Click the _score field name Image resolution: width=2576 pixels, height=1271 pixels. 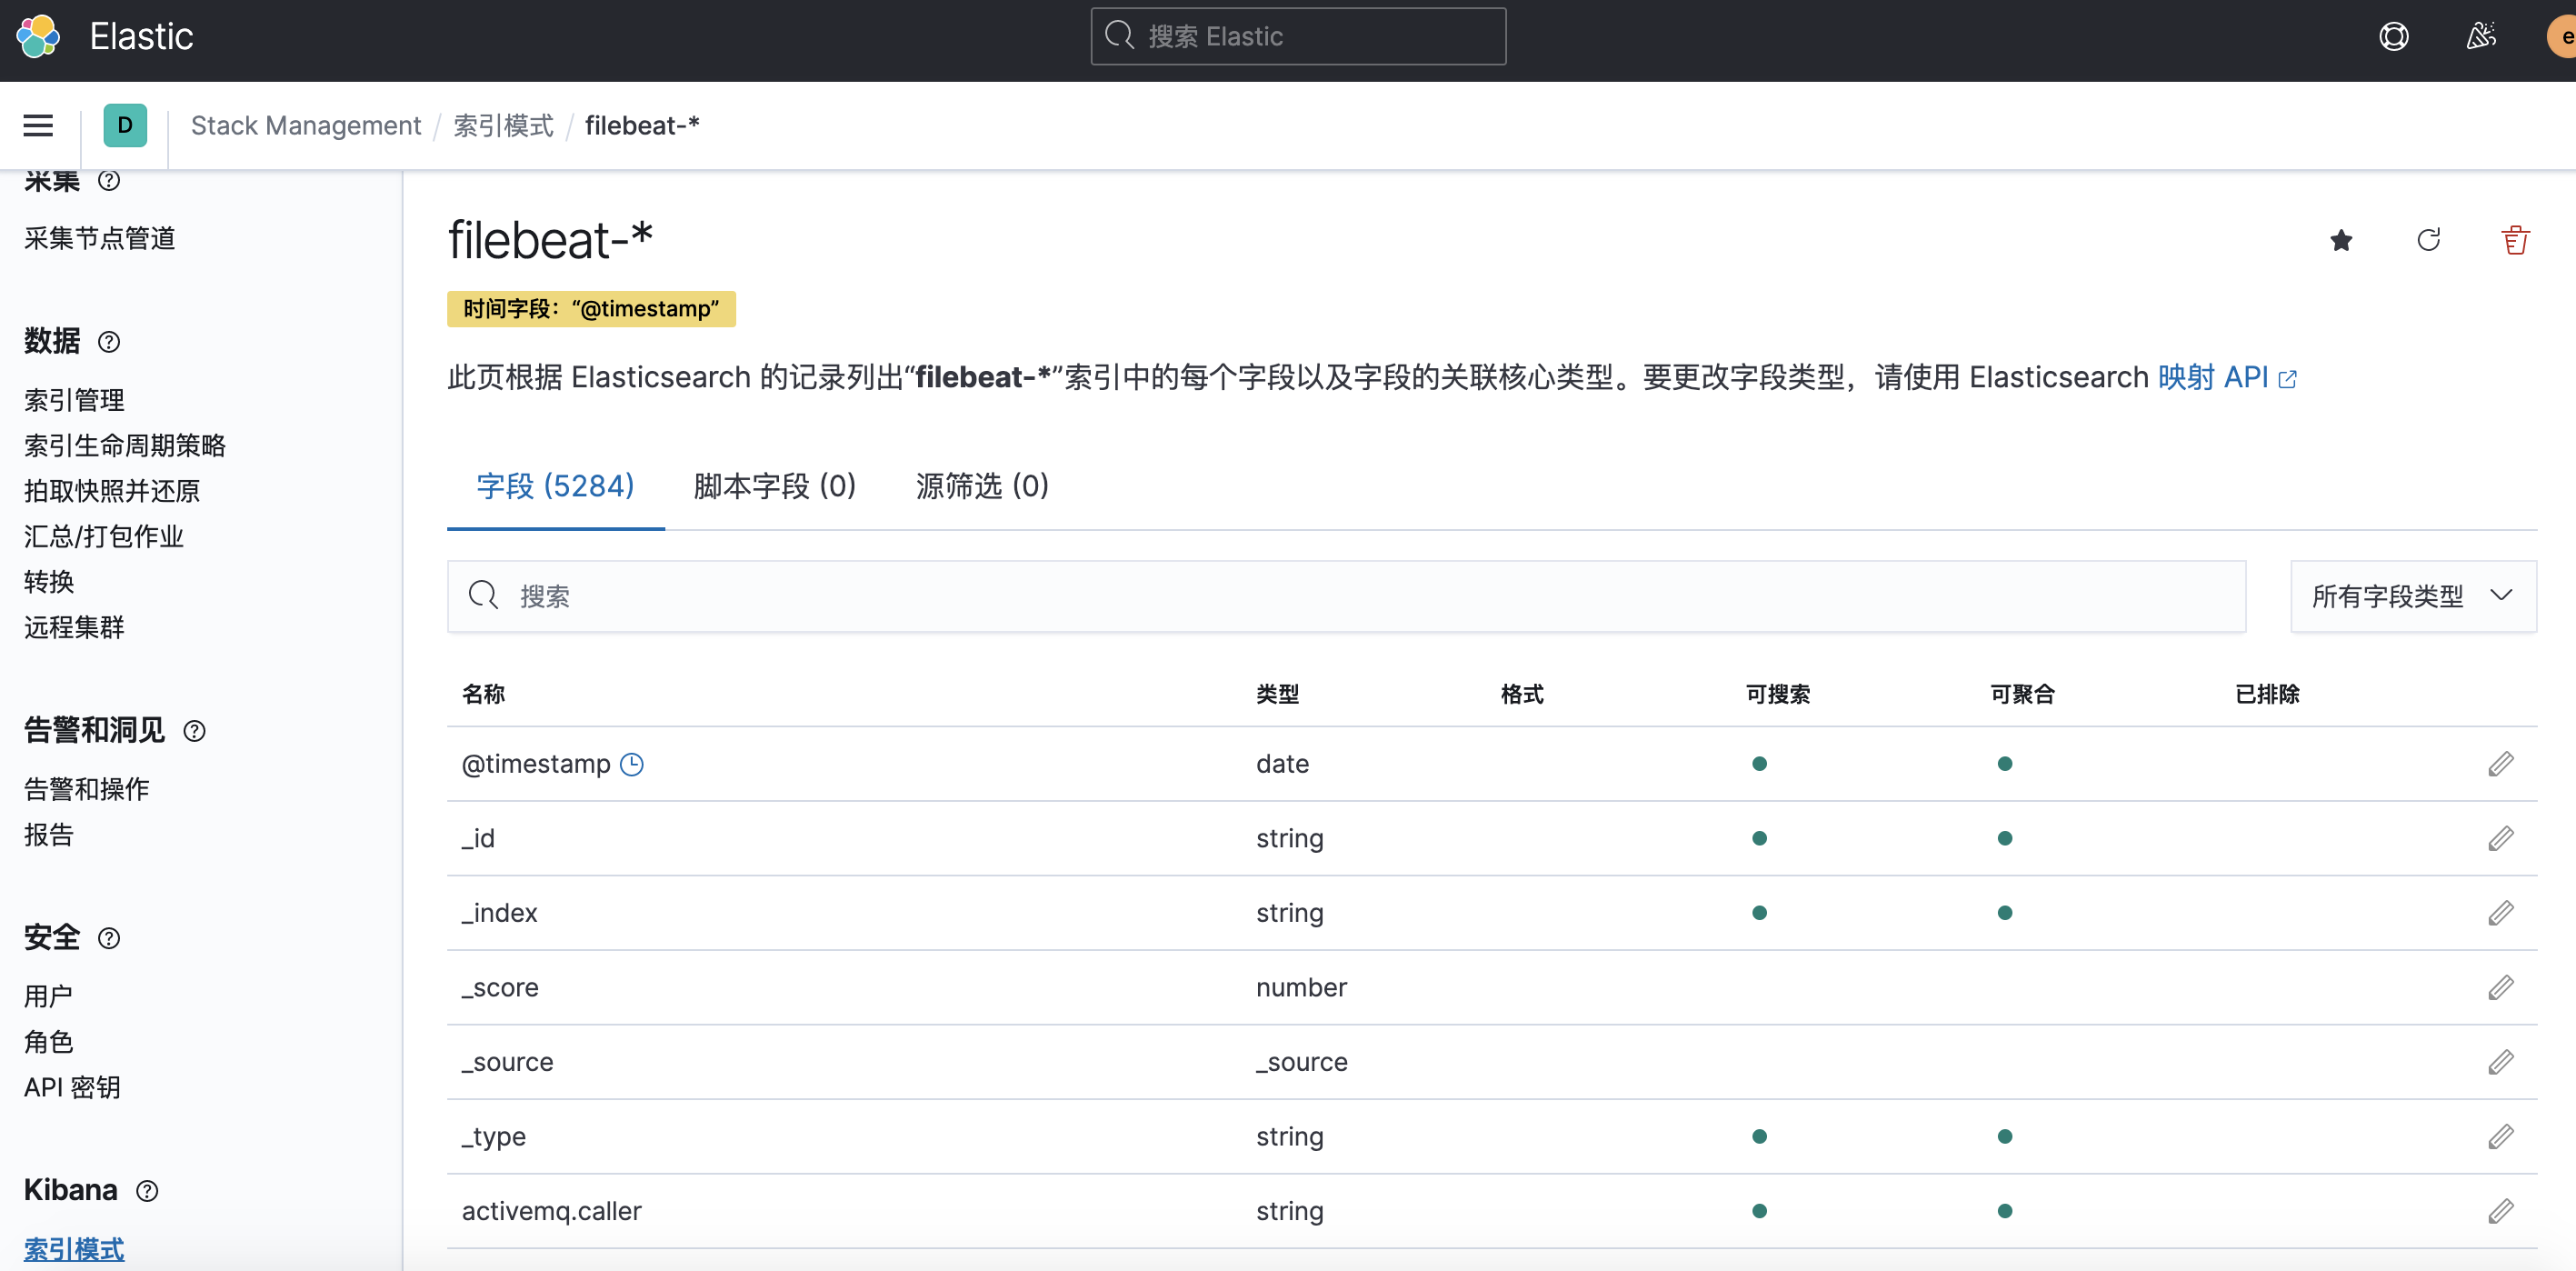pos(500,988)
